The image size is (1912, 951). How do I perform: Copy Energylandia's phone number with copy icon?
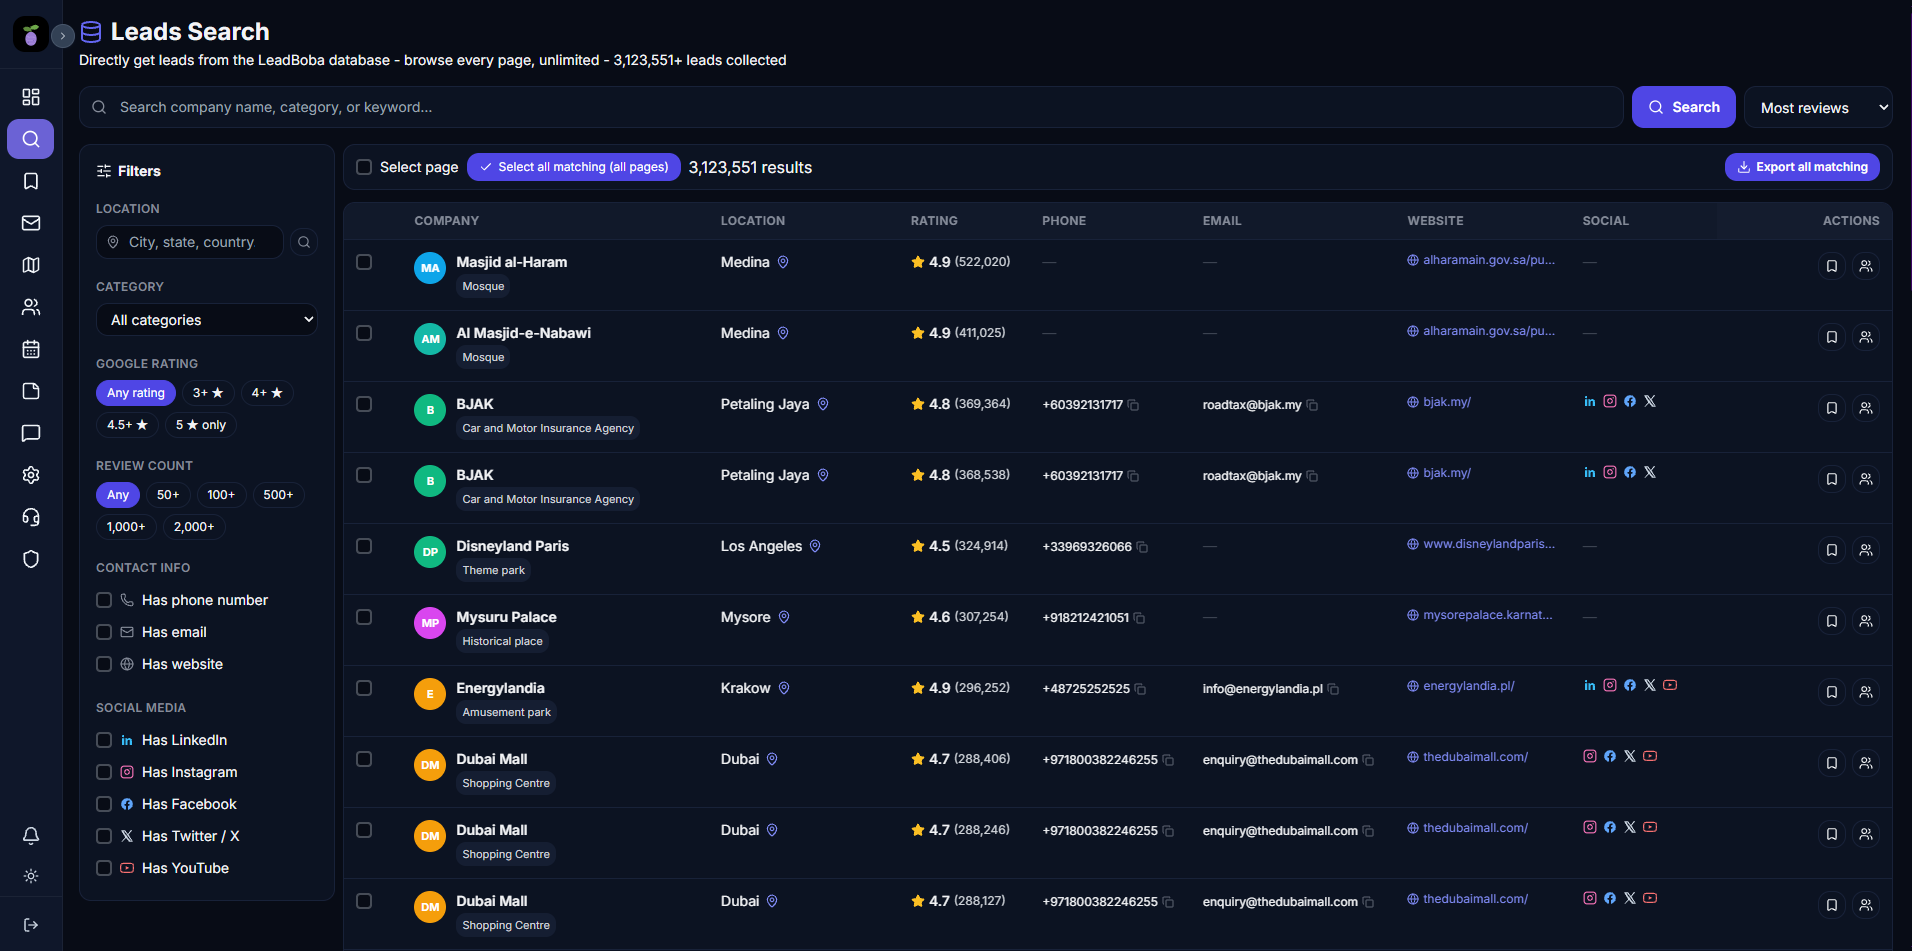click(1140, 689)
